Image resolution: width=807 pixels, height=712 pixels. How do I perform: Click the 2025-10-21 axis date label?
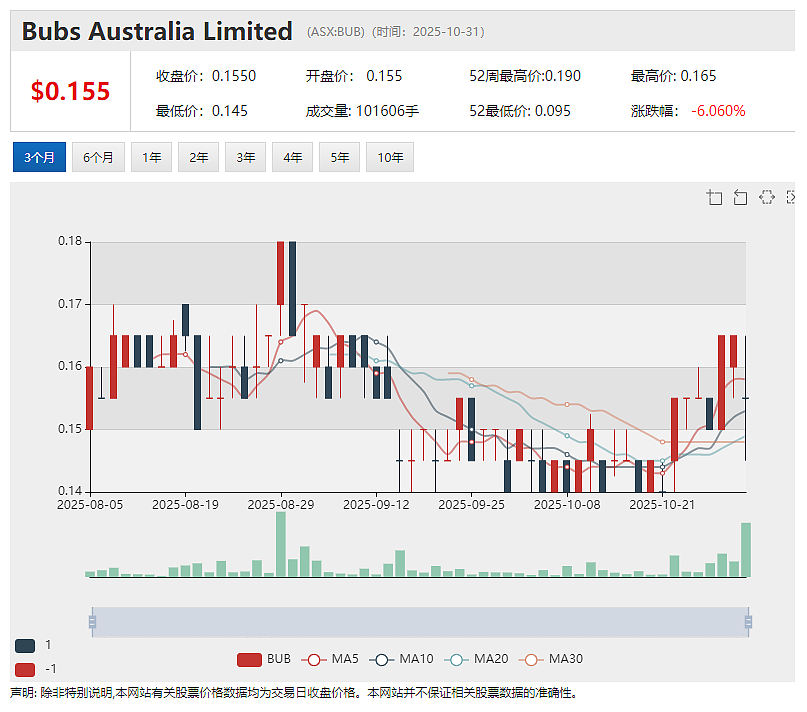[x=662, y=505]
